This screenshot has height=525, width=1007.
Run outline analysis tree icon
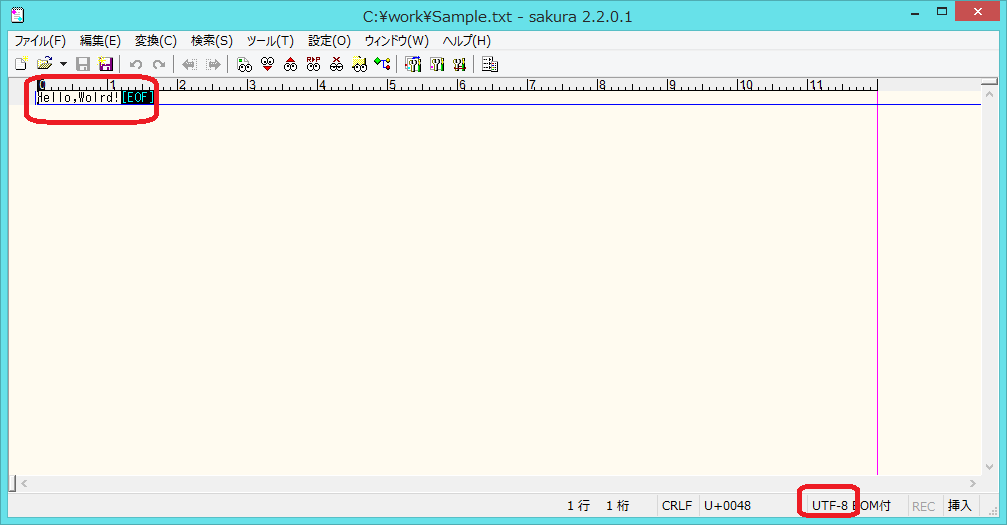pos(383,64)
